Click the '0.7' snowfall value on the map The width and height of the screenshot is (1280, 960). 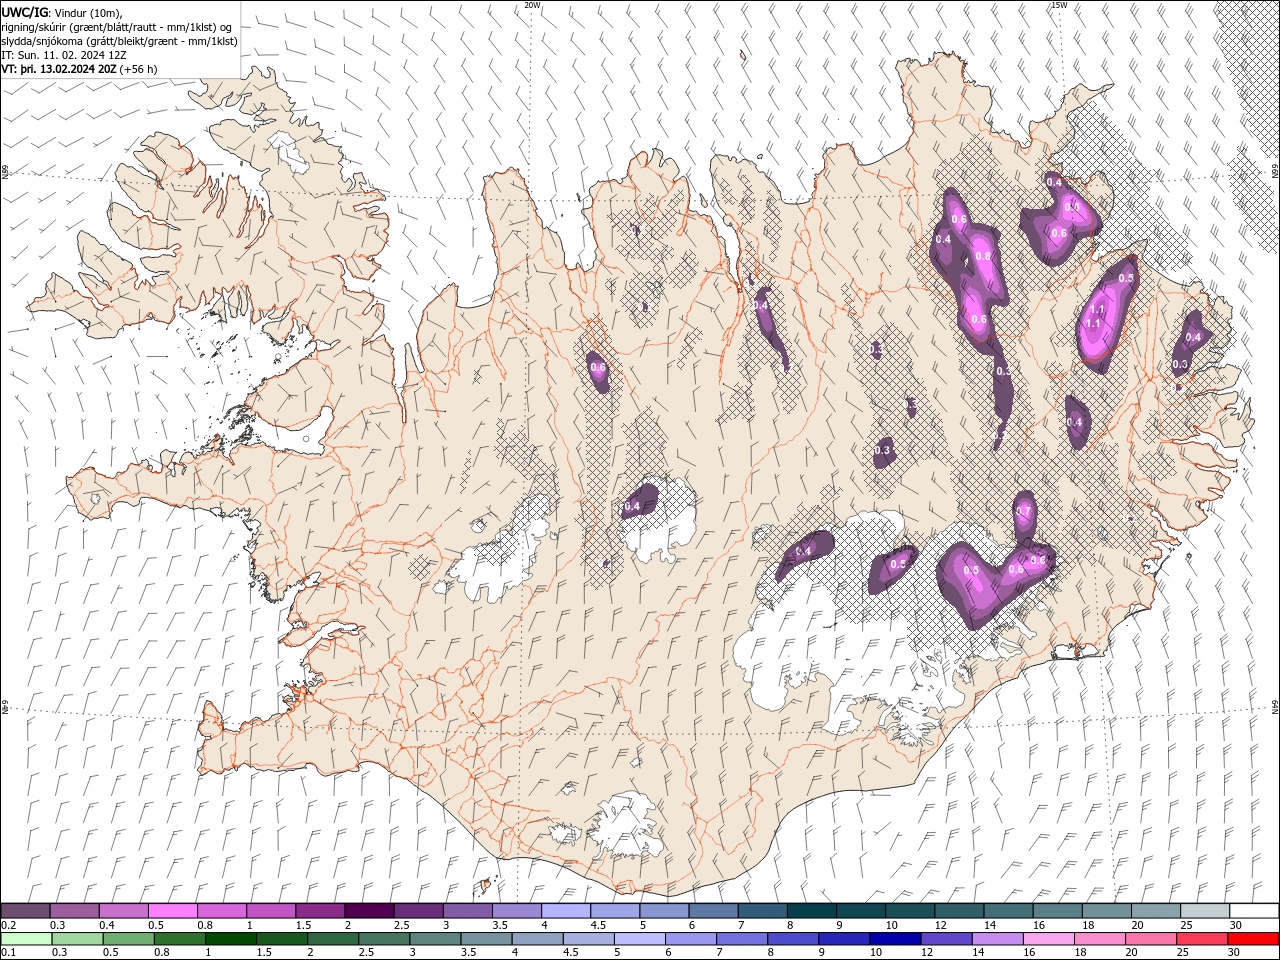coord(1023,511)
